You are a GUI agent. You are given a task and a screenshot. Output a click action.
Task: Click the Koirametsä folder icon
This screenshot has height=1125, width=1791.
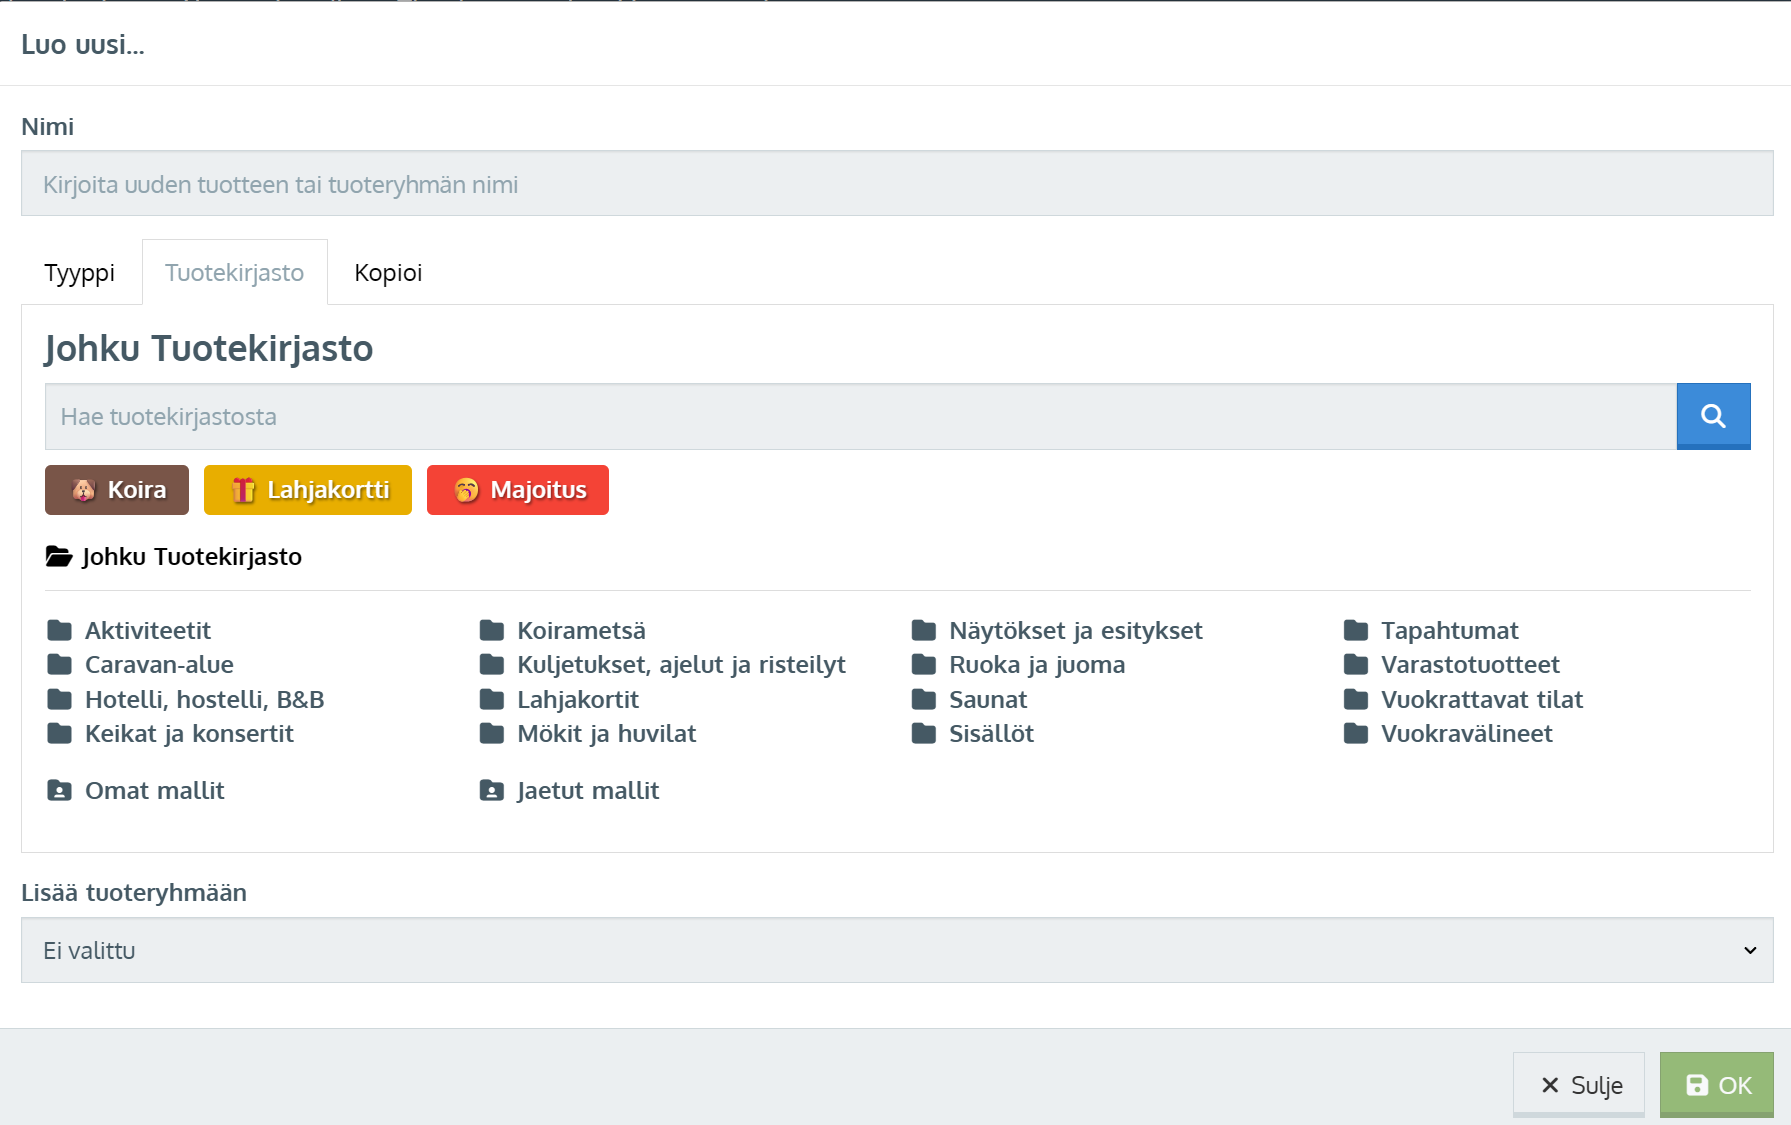click(x=492, y=631)
